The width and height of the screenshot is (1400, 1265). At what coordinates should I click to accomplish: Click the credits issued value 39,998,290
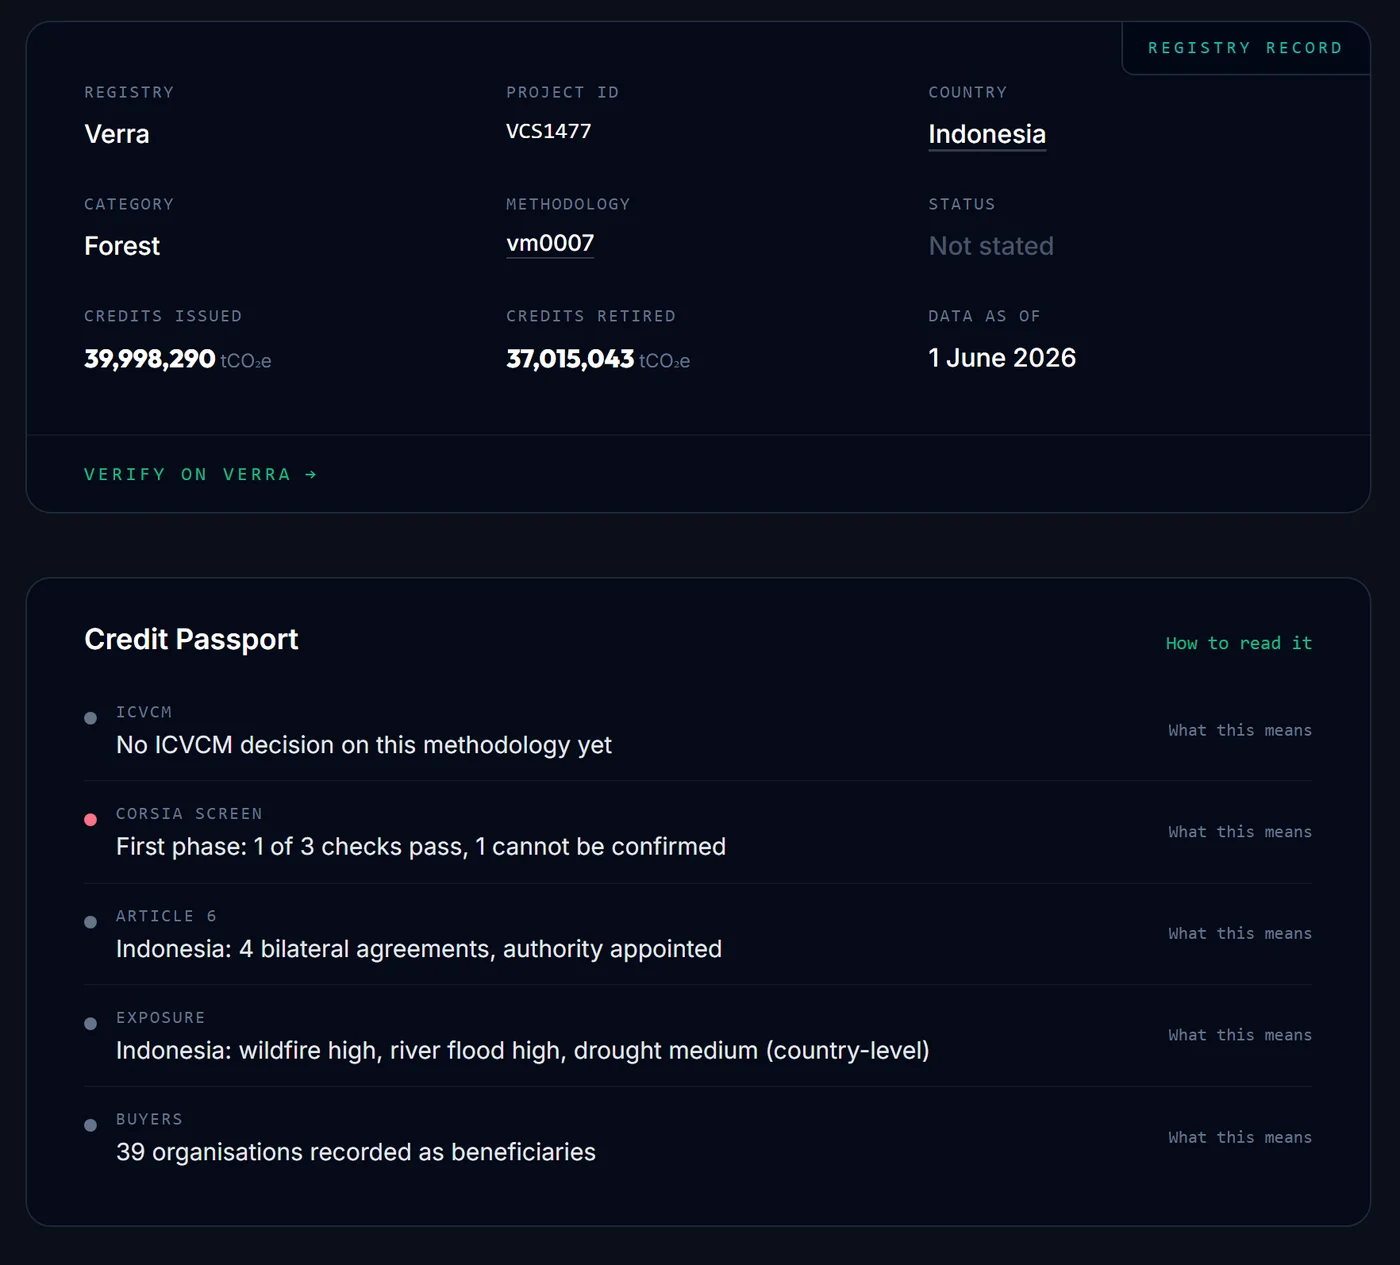click(150, 358)
